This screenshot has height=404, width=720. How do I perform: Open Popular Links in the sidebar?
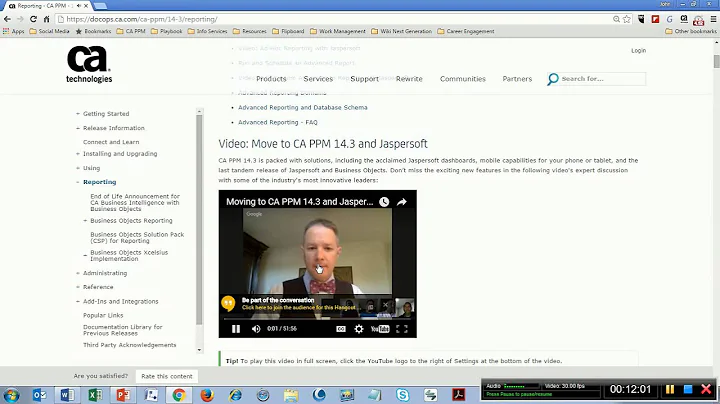[x=103, y=315]
